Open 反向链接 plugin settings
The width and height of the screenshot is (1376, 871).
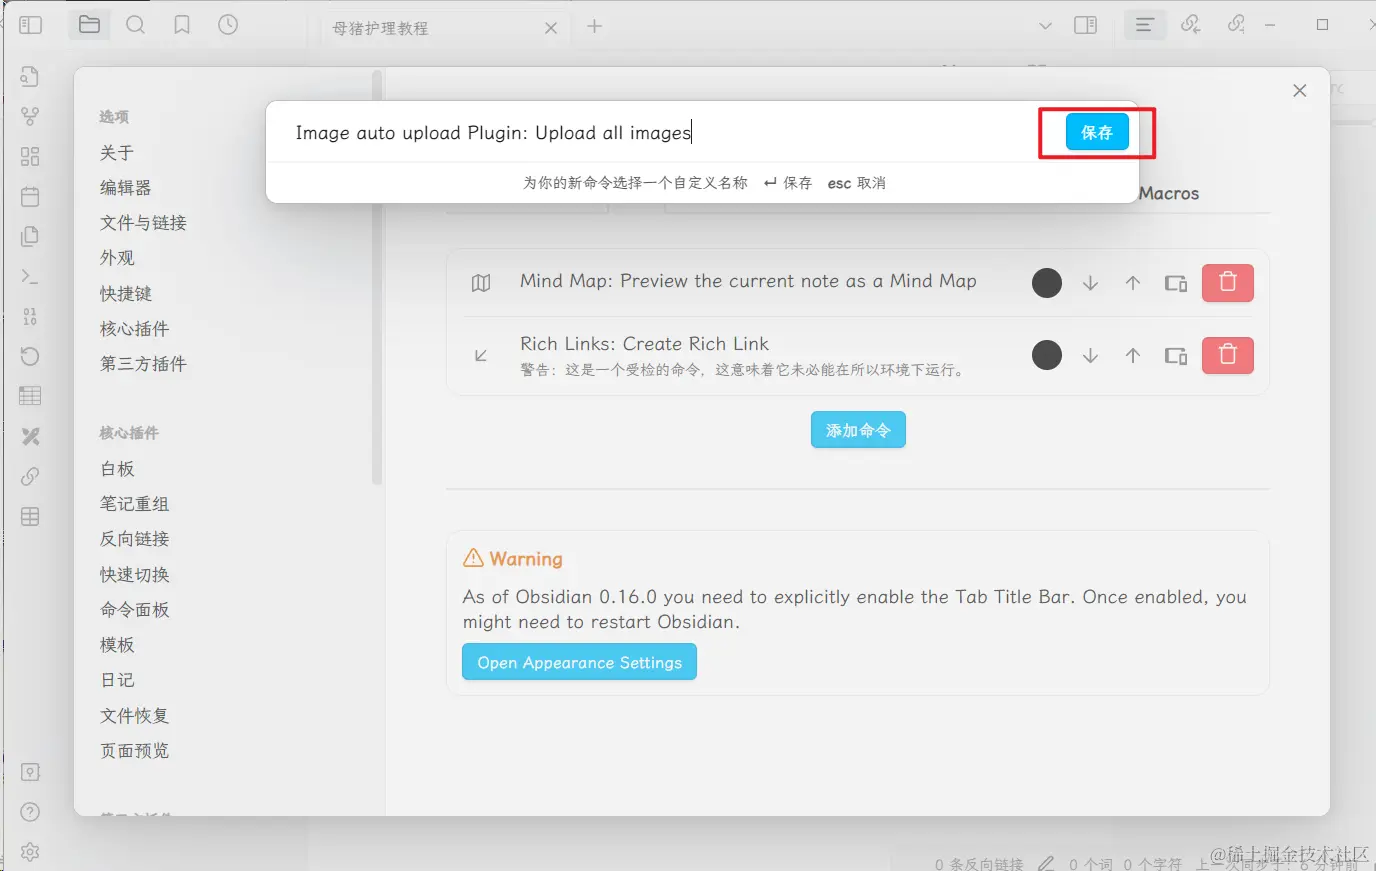pos(135,539)
